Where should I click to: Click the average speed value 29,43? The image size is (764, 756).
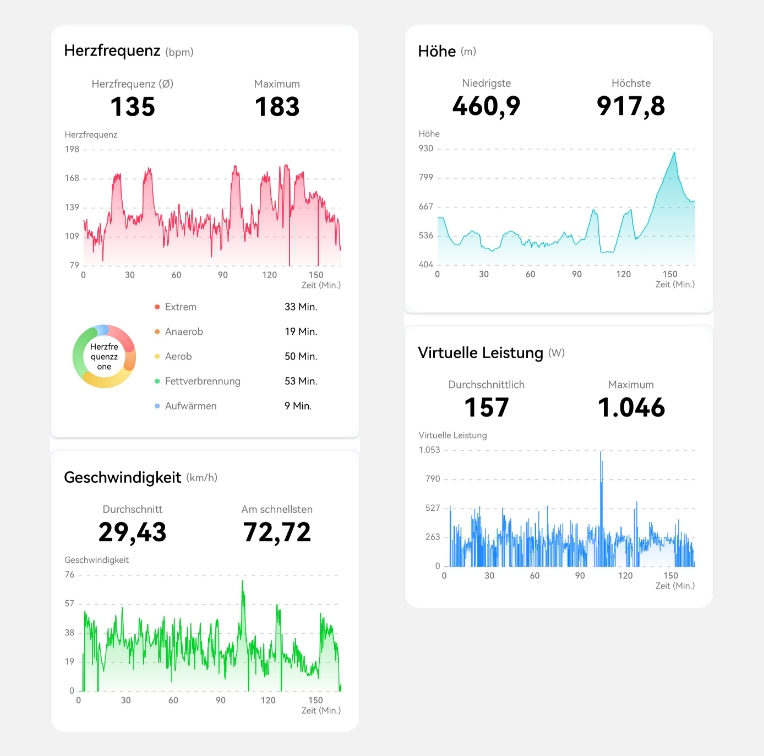(132, 532)
